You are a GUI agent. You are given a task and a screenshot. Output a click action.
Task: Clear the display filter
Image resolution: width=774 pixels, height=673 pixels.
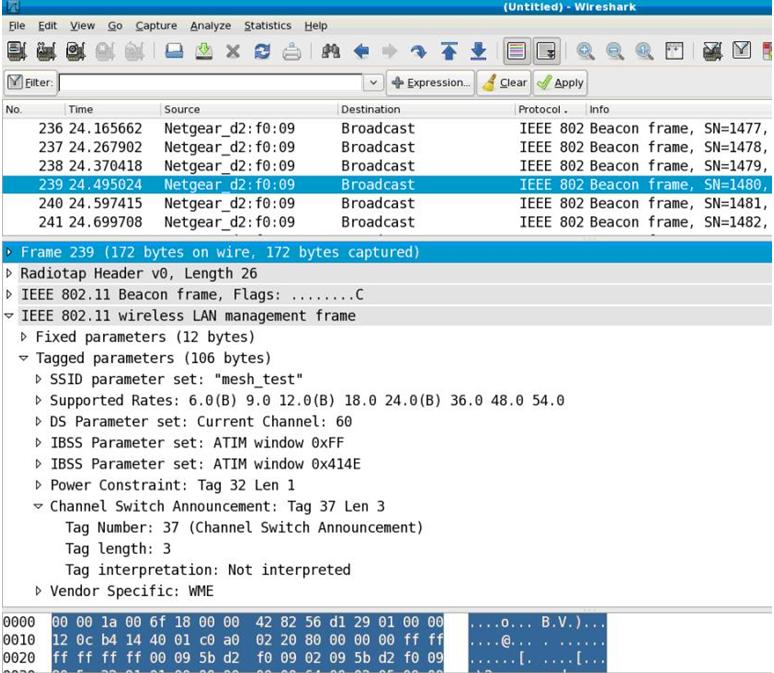pos(504,82)
